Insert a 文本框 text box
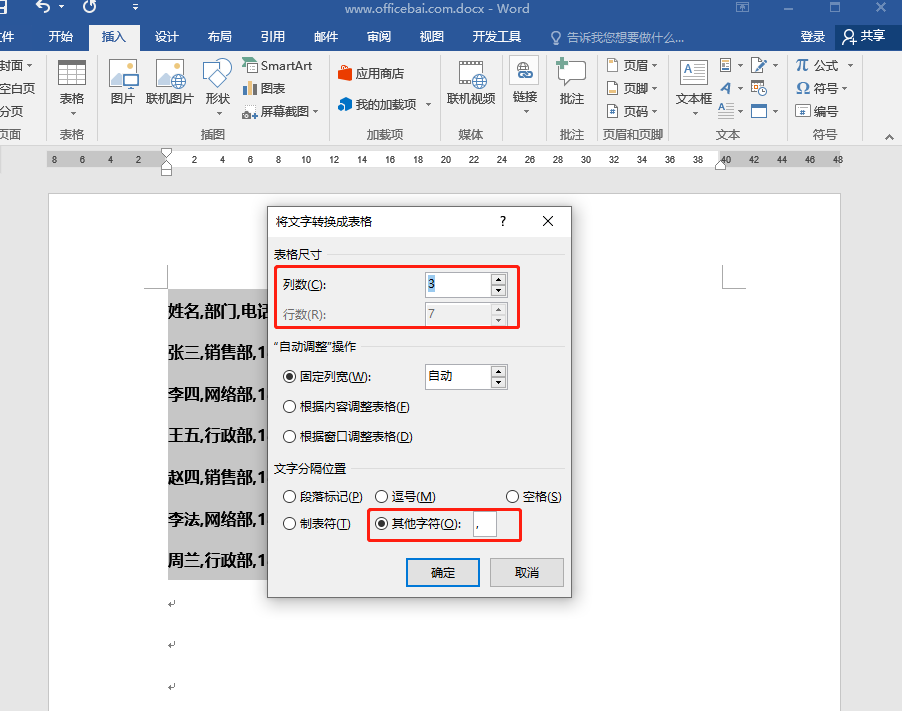 pyautogui.click(x=694, y=86)
